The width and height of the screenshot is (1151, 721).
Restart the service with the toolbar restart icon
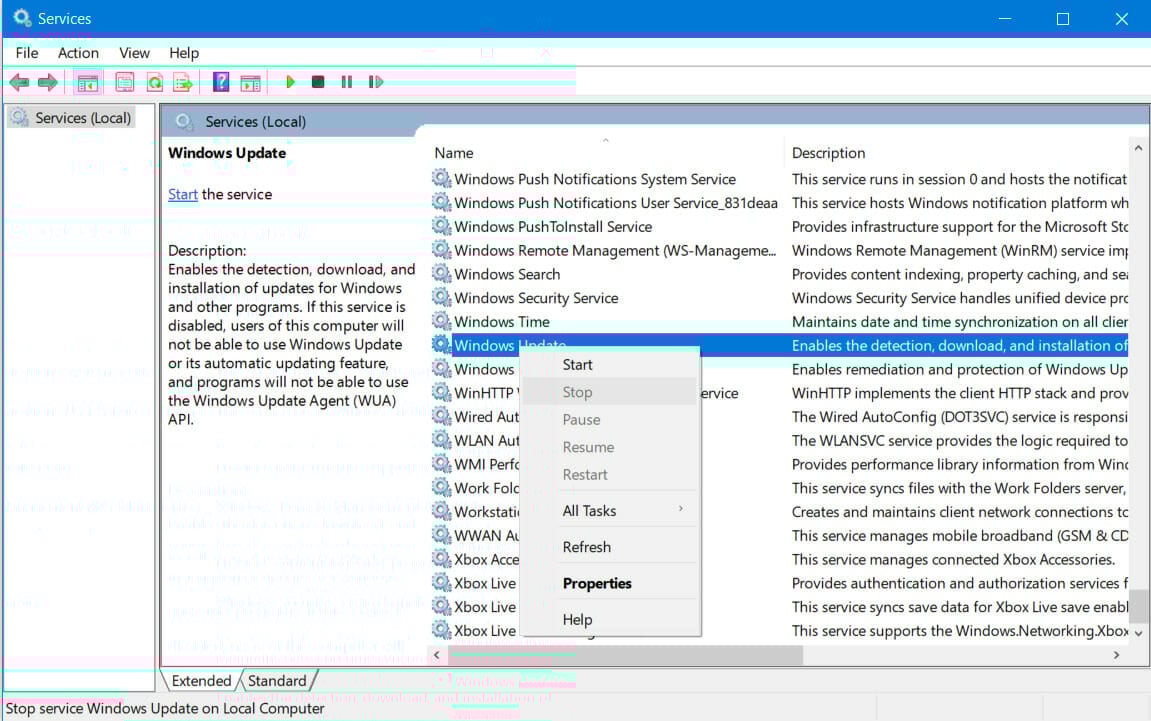(376, 82)
